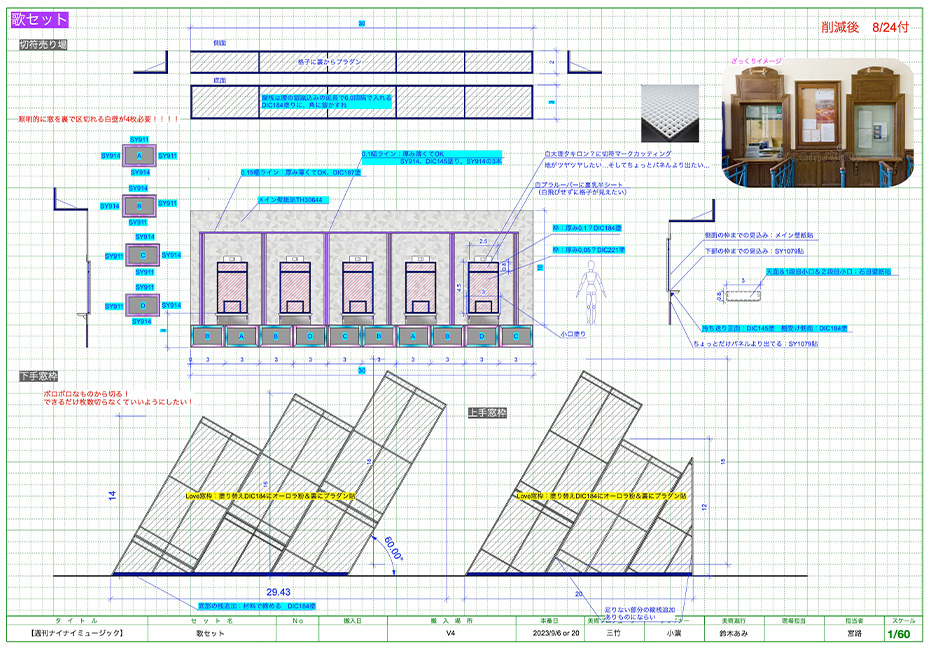Select the large 14 height dimension number
Image resolution: width=930 pixels, height=649 pixels.
pyautogui.click(x=113, y=494)
